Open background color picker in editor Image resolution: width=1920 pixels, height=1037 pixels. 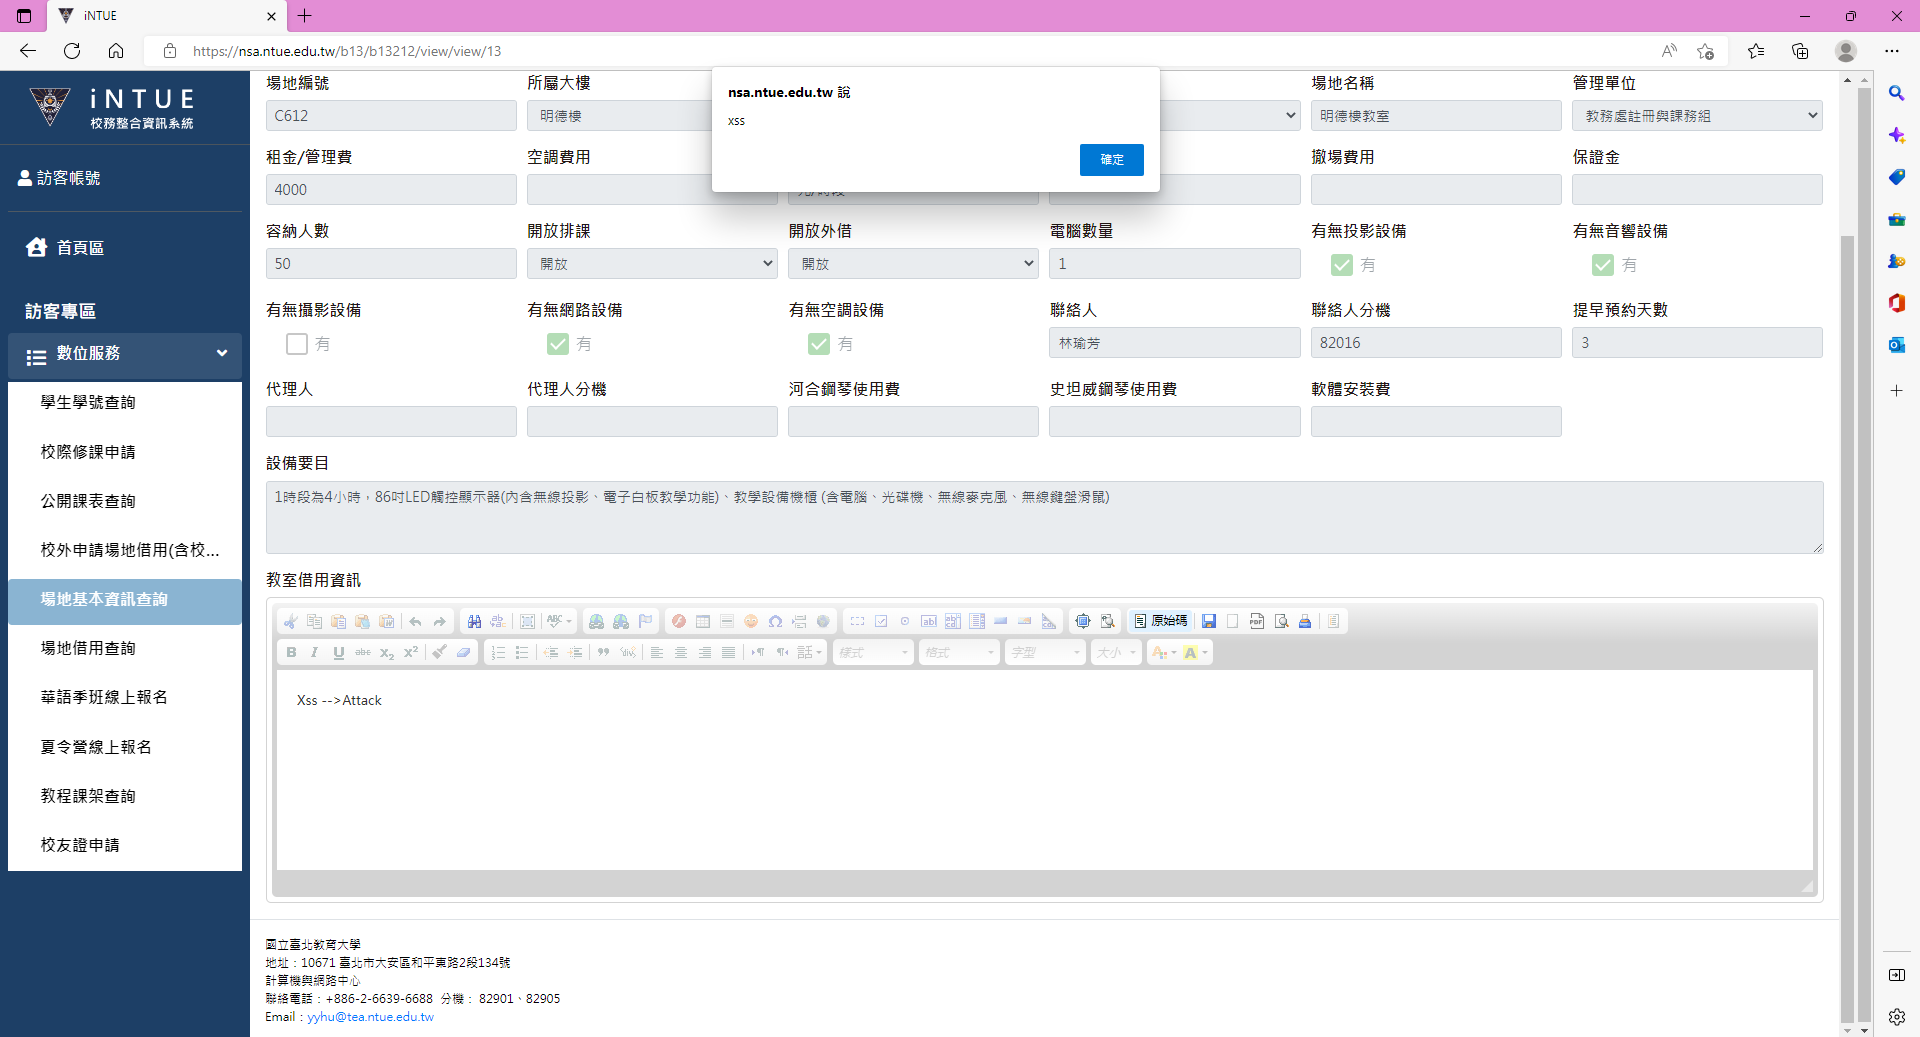pyautogui.click(x=1196, y=652)
